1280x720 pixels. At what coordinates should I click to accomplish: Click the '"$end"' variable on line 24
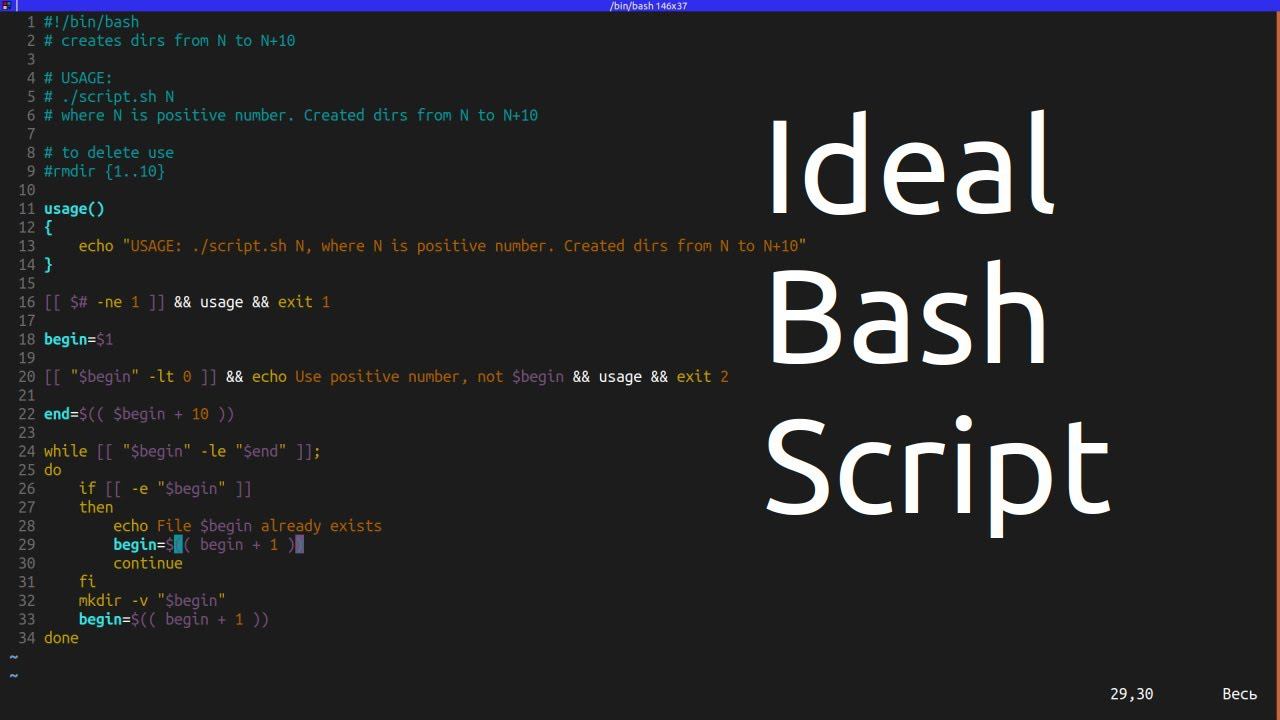[260, 452]
